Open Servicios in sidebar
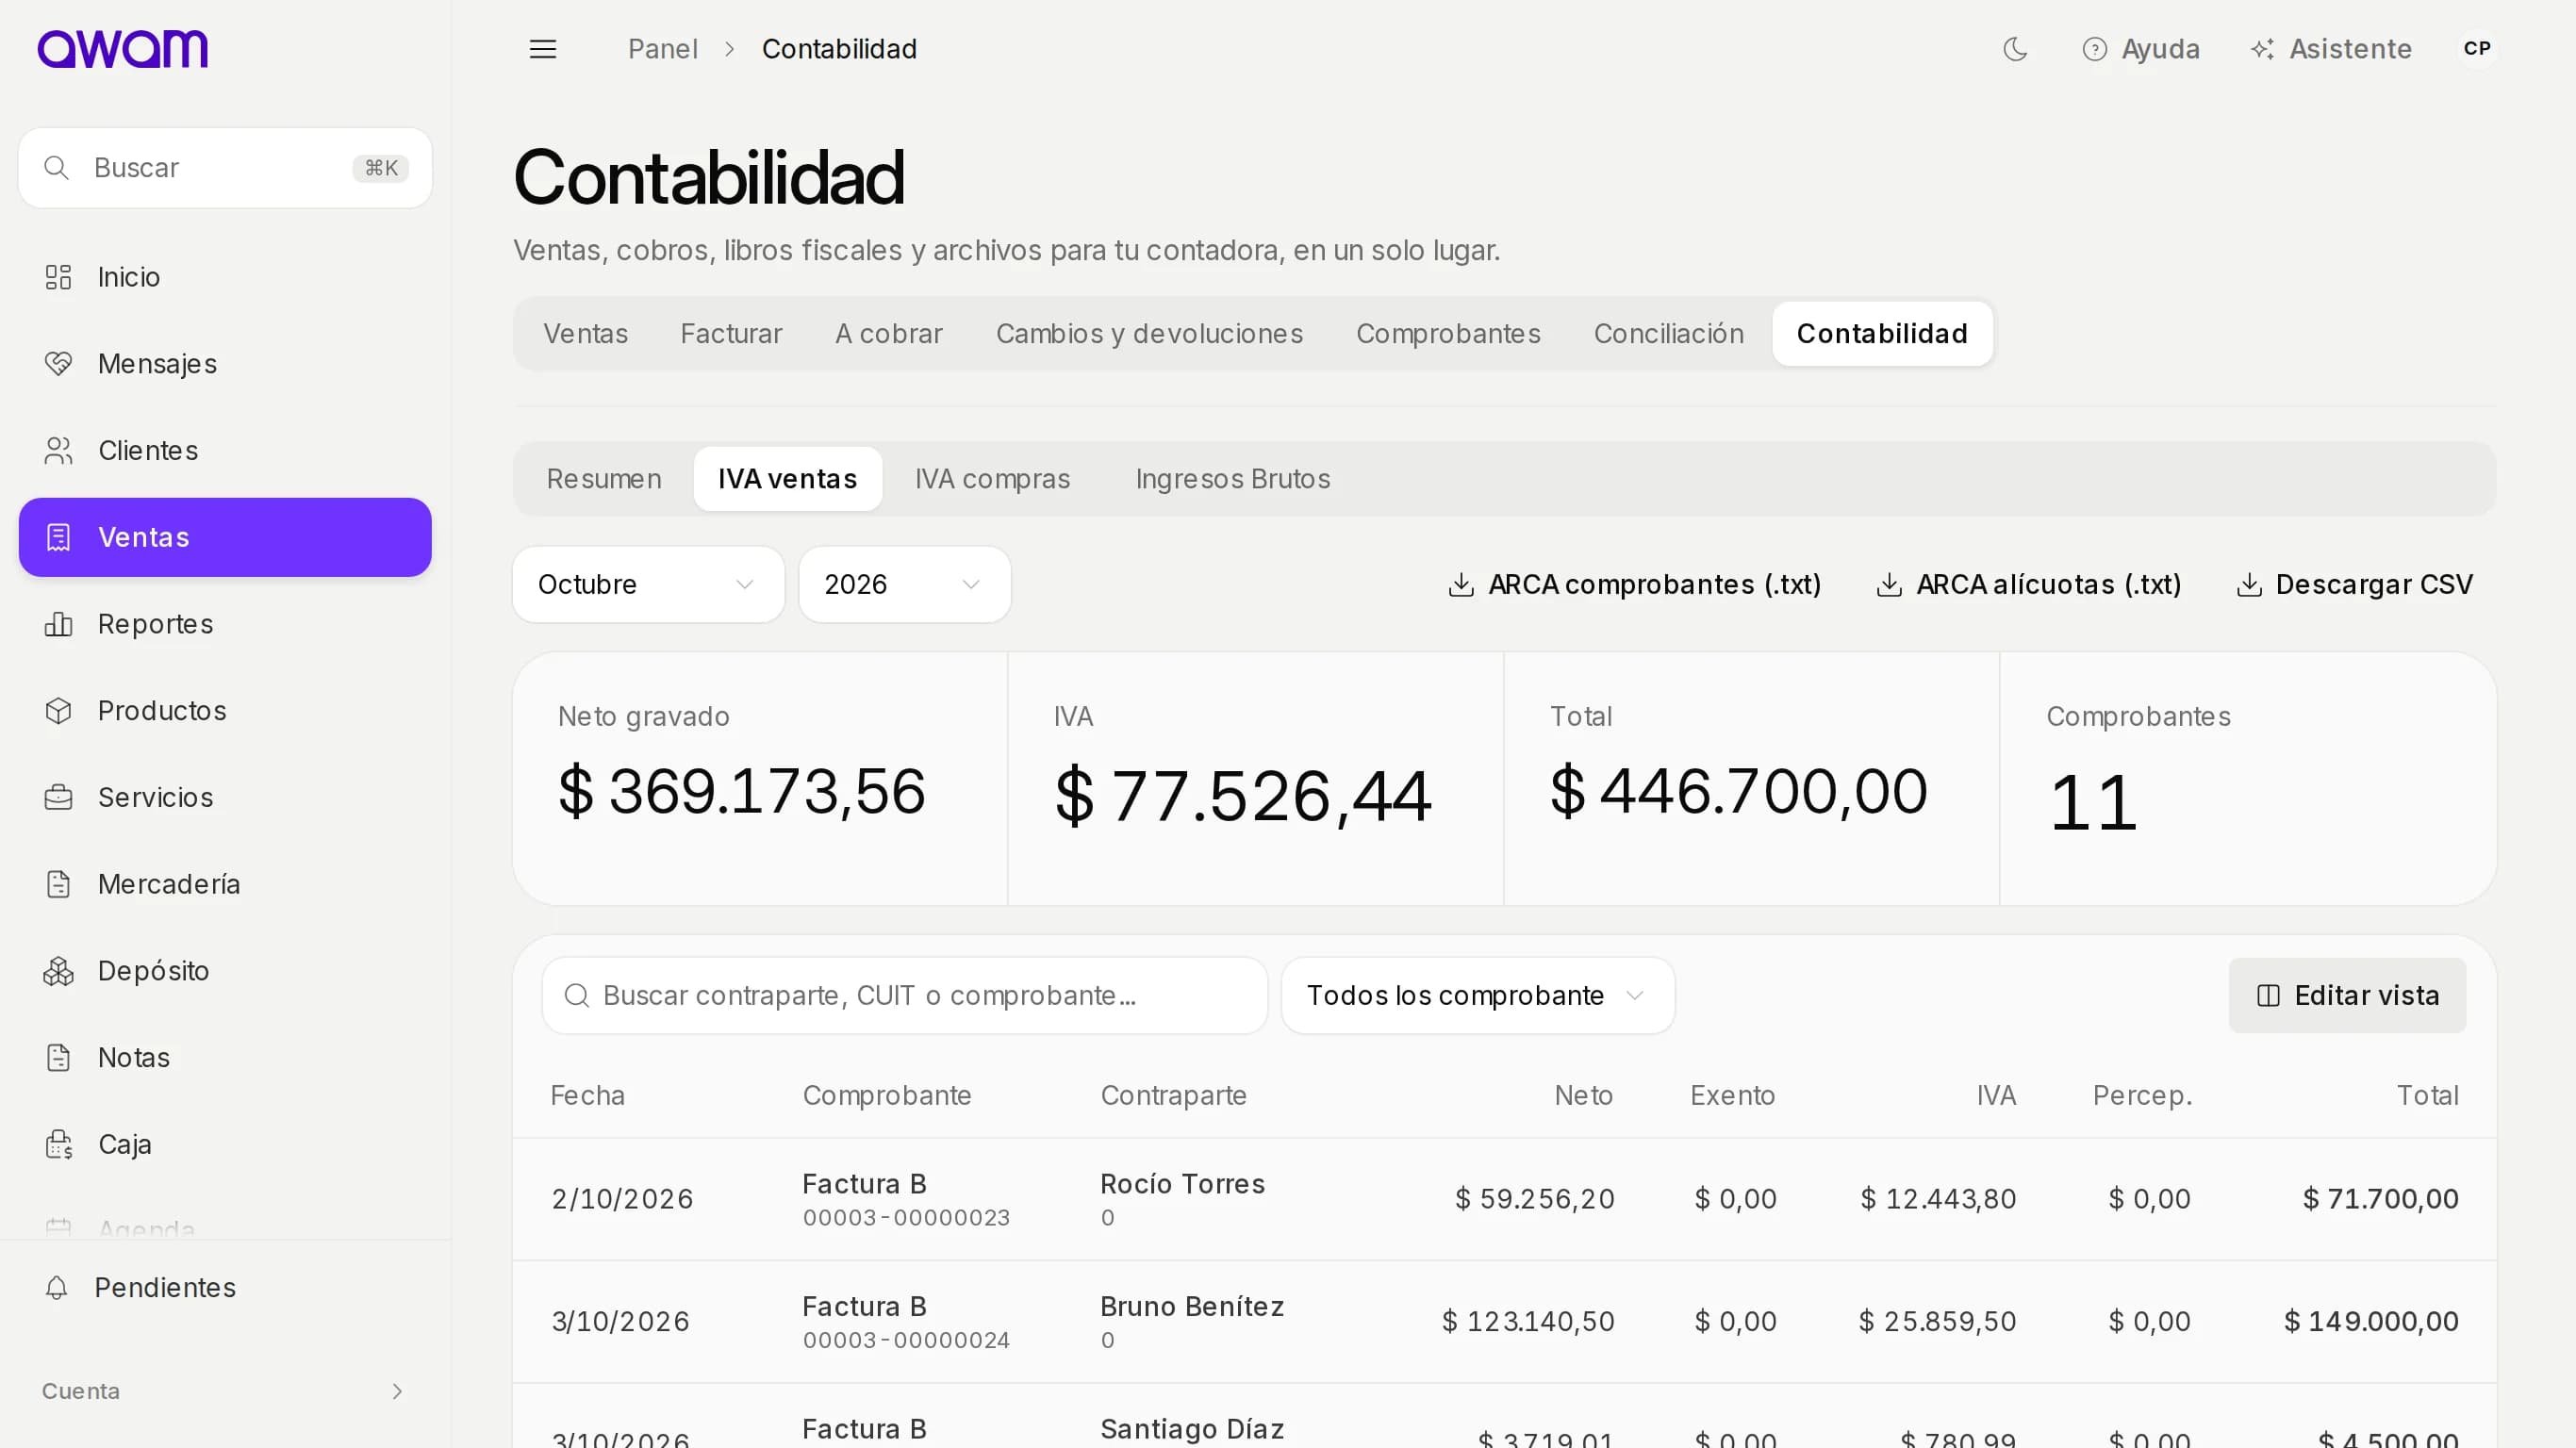This screenshot has height=1448, width=2576. pyautogui.click(x=225, y=798)
